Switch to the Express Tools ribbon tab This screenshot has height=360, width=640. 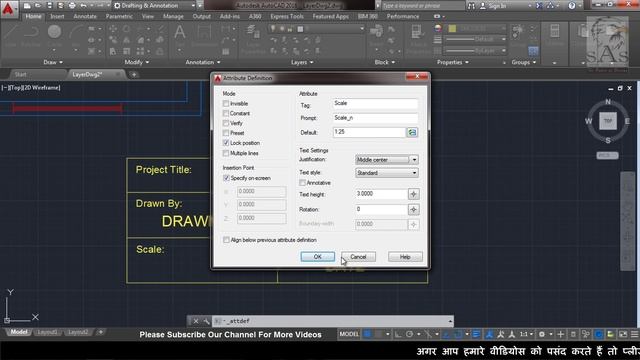287,16
